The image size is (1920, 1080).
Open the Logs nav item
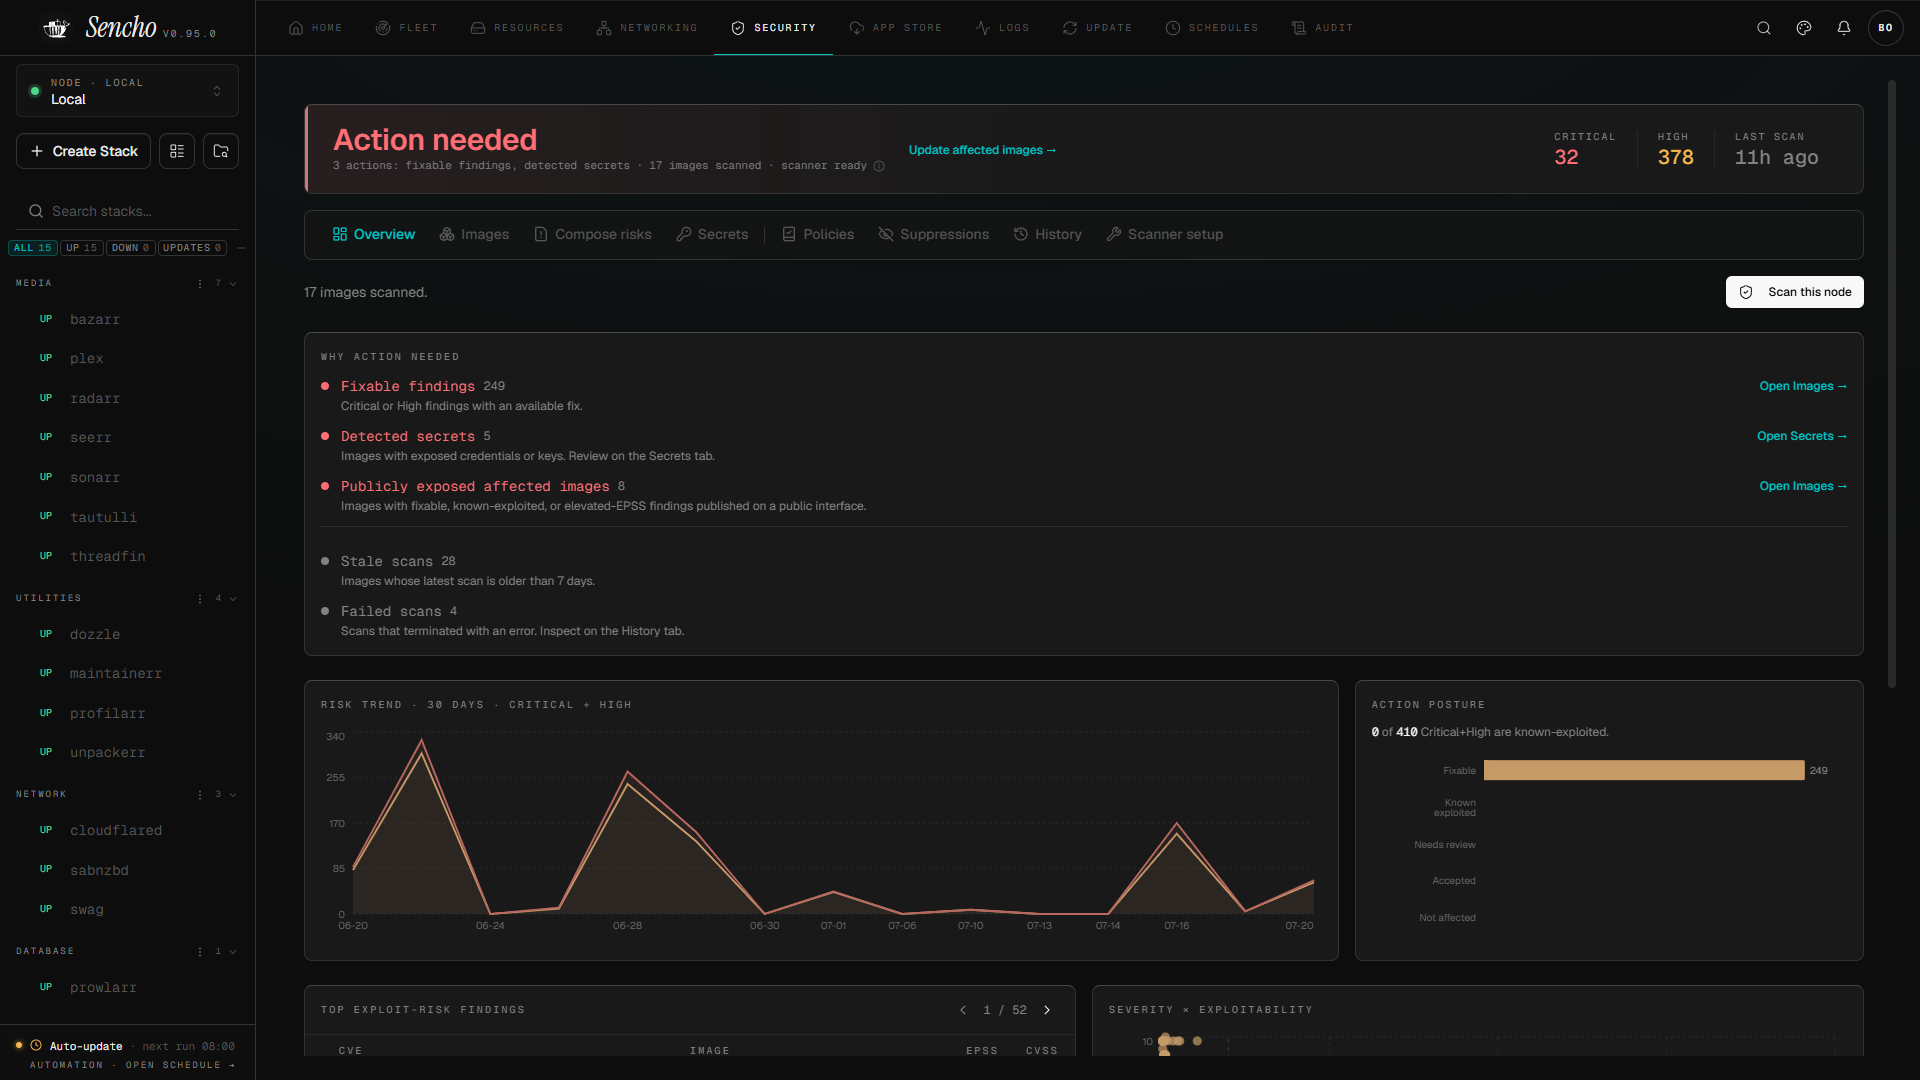point(1003,28)
